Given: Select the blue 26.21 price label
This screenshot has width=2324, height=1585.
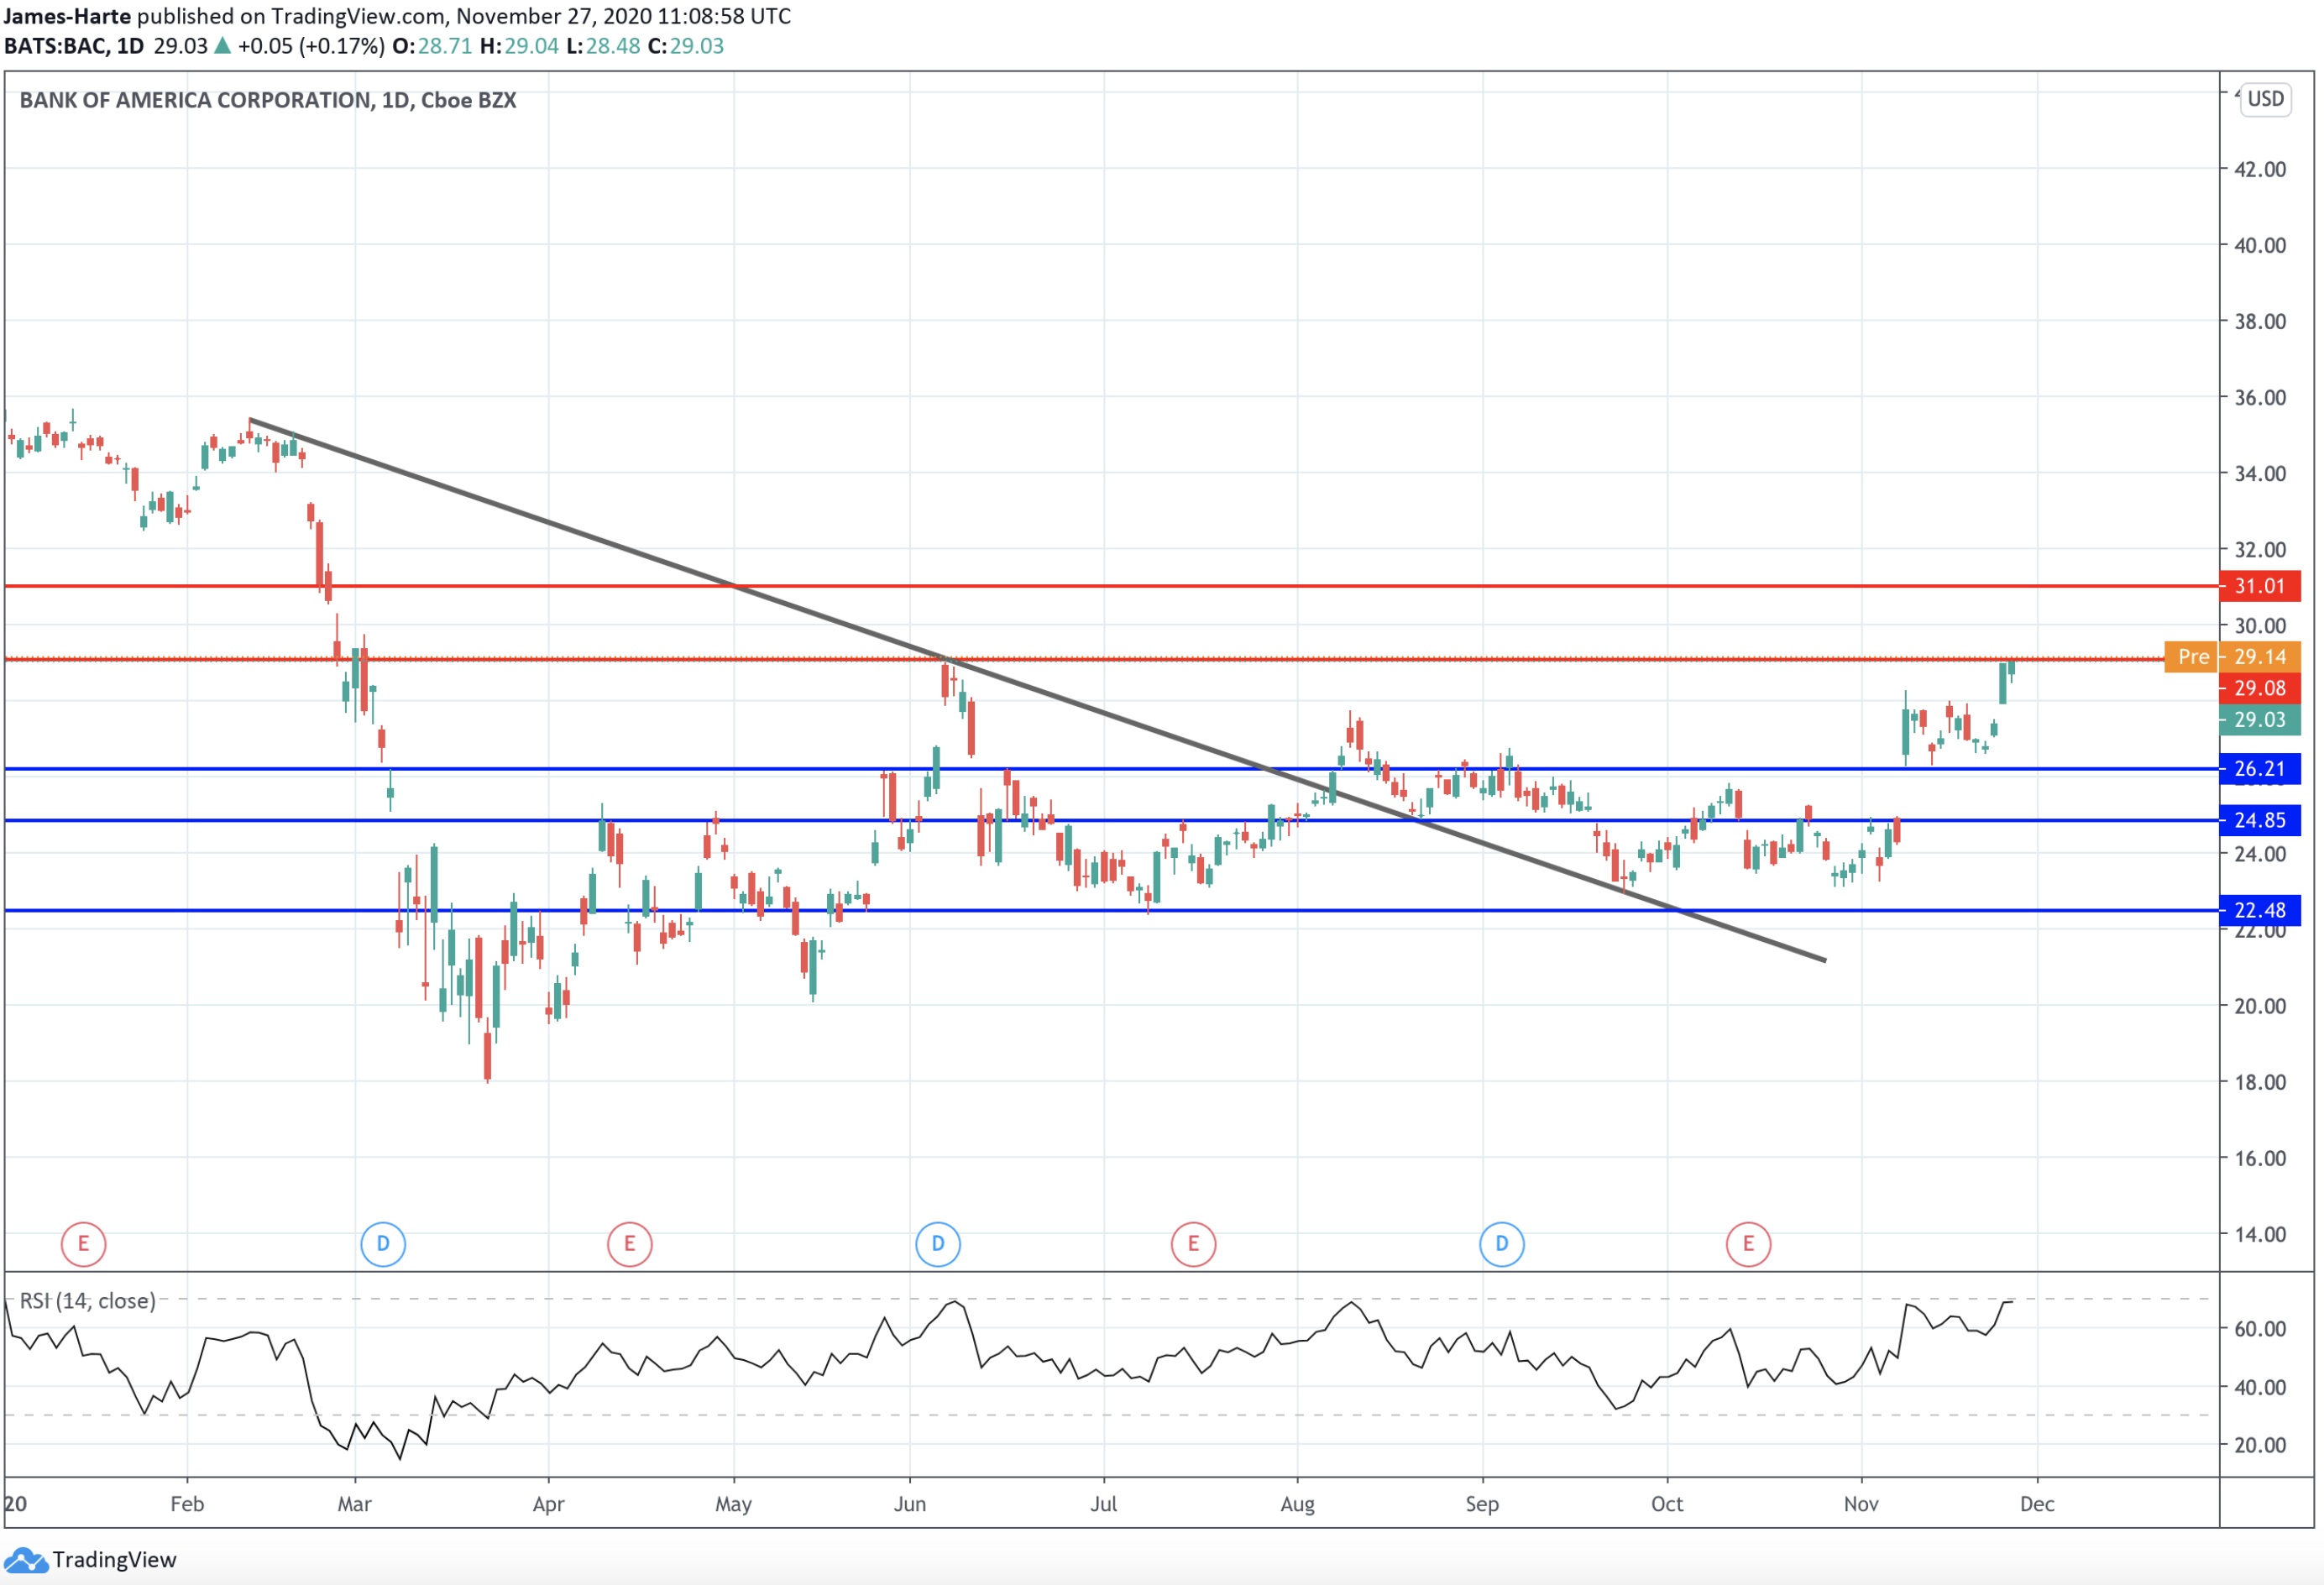Looking at the screenshot, I should 2259,769.
